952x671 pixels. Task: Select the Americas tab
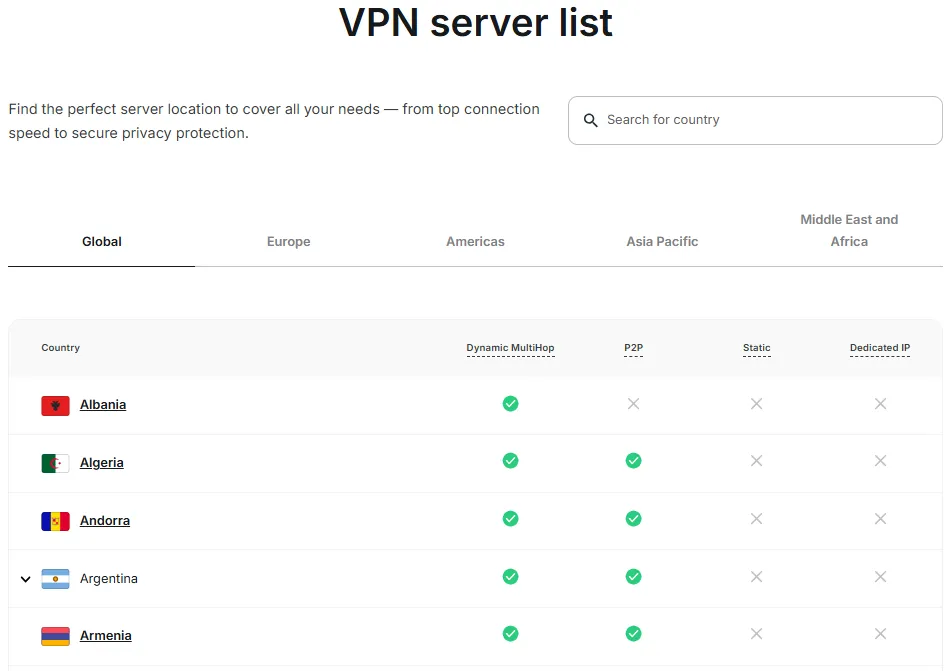tap(475, 241)
